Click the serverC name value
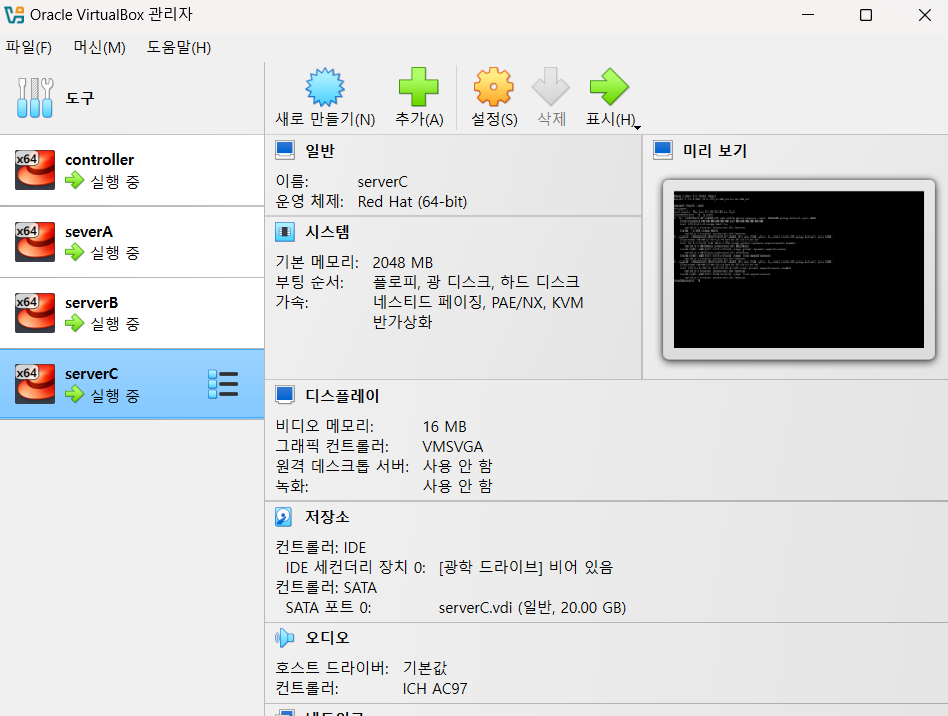 click(x=383, y=181)
